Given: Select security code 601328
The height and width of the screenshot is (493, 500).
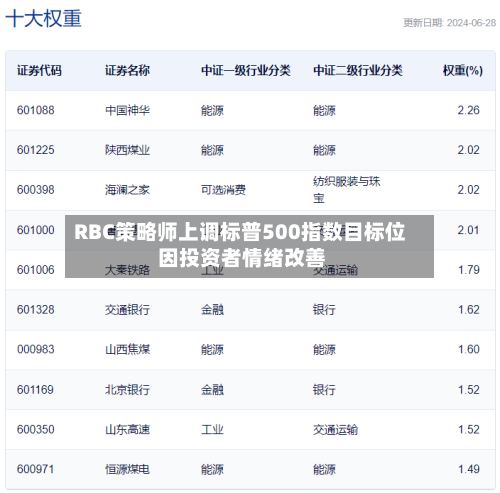Looking at the screenshot, I should coord(36,310).
